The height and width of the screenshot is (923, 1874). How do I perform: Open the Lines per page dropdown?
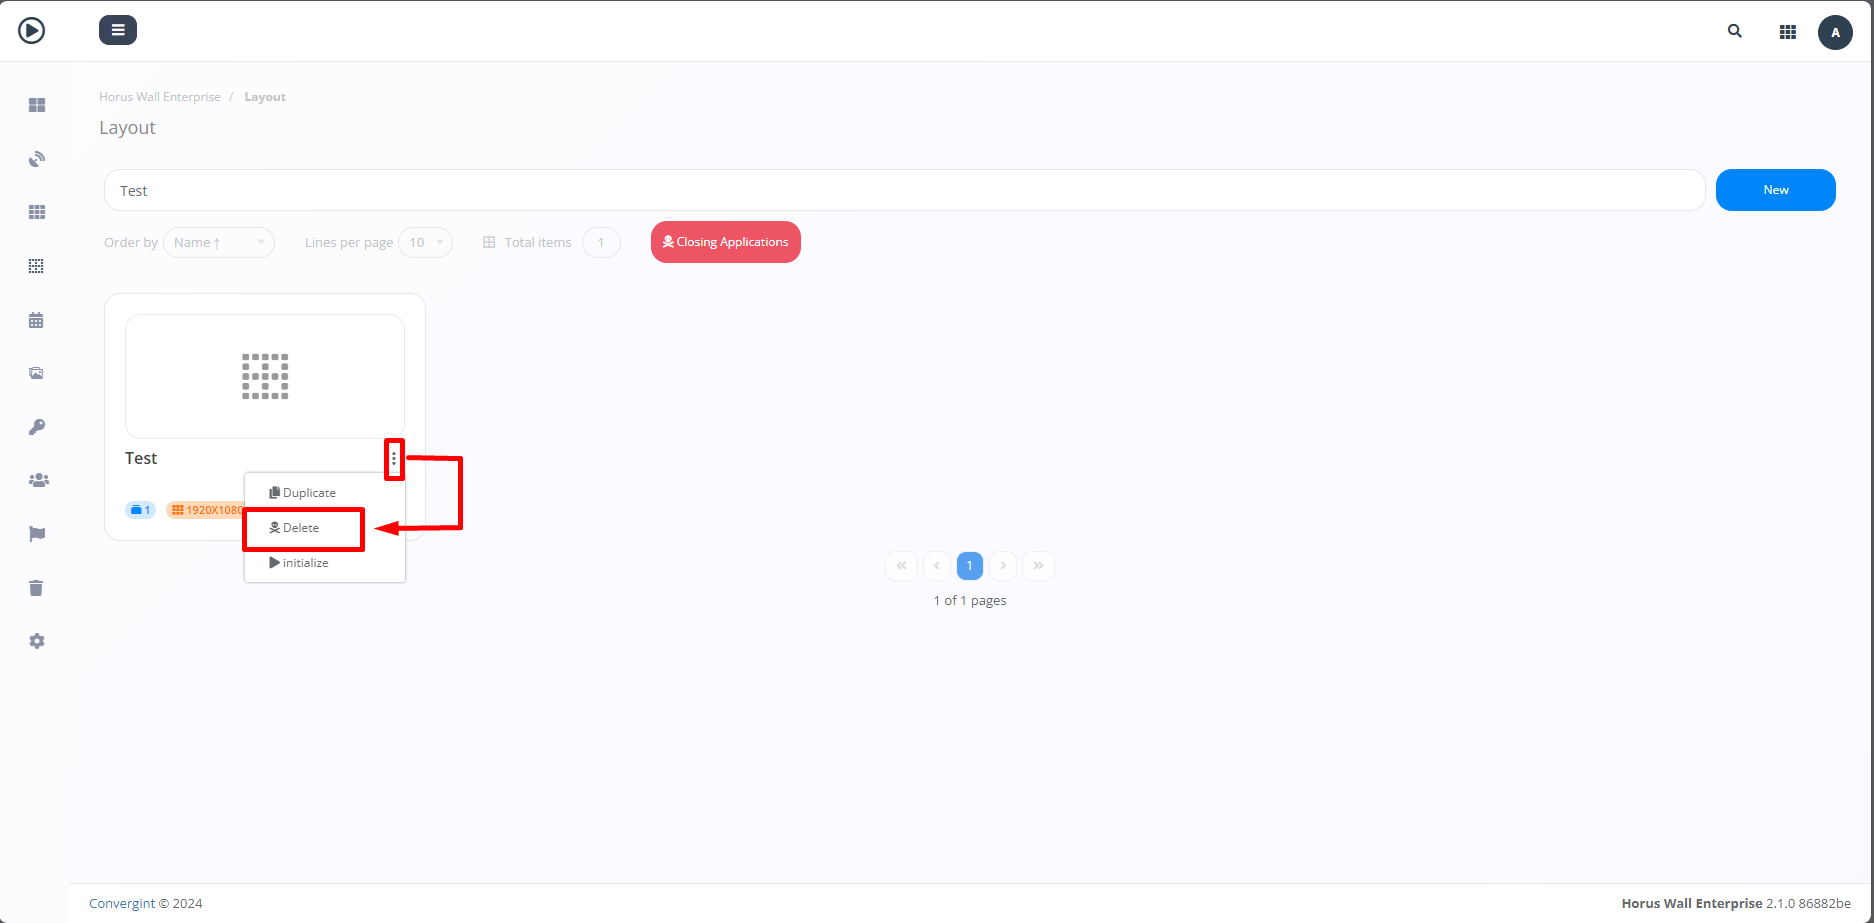pos(426,243)
